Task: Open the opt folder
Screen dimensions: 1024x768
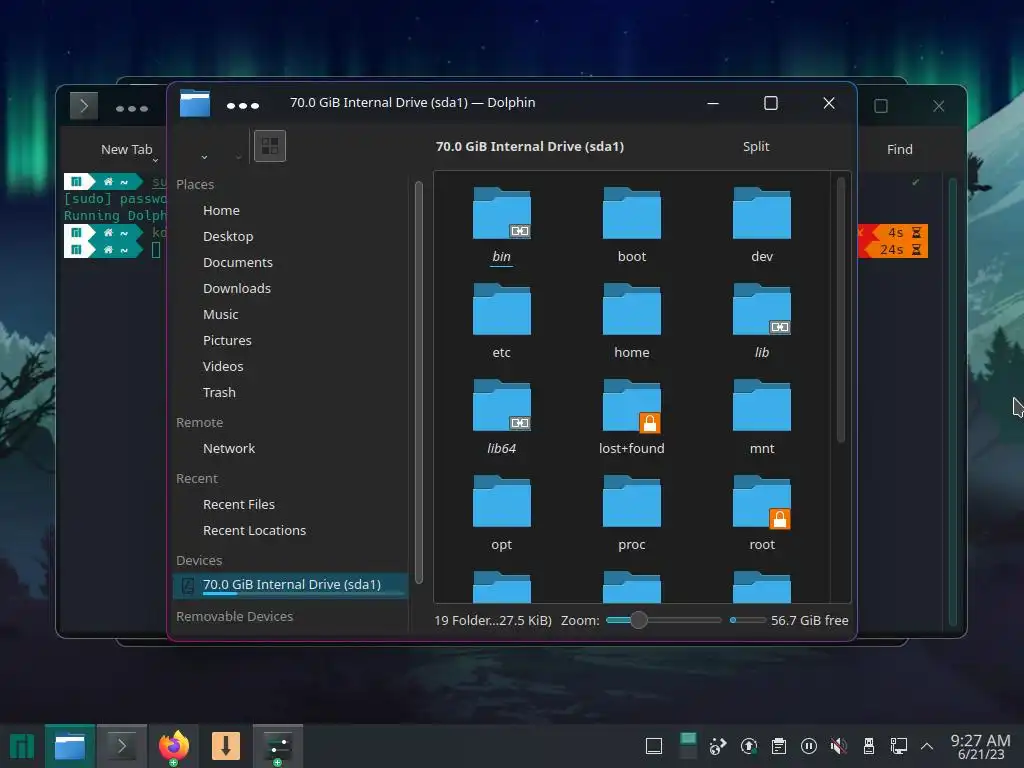Action: 501,513
